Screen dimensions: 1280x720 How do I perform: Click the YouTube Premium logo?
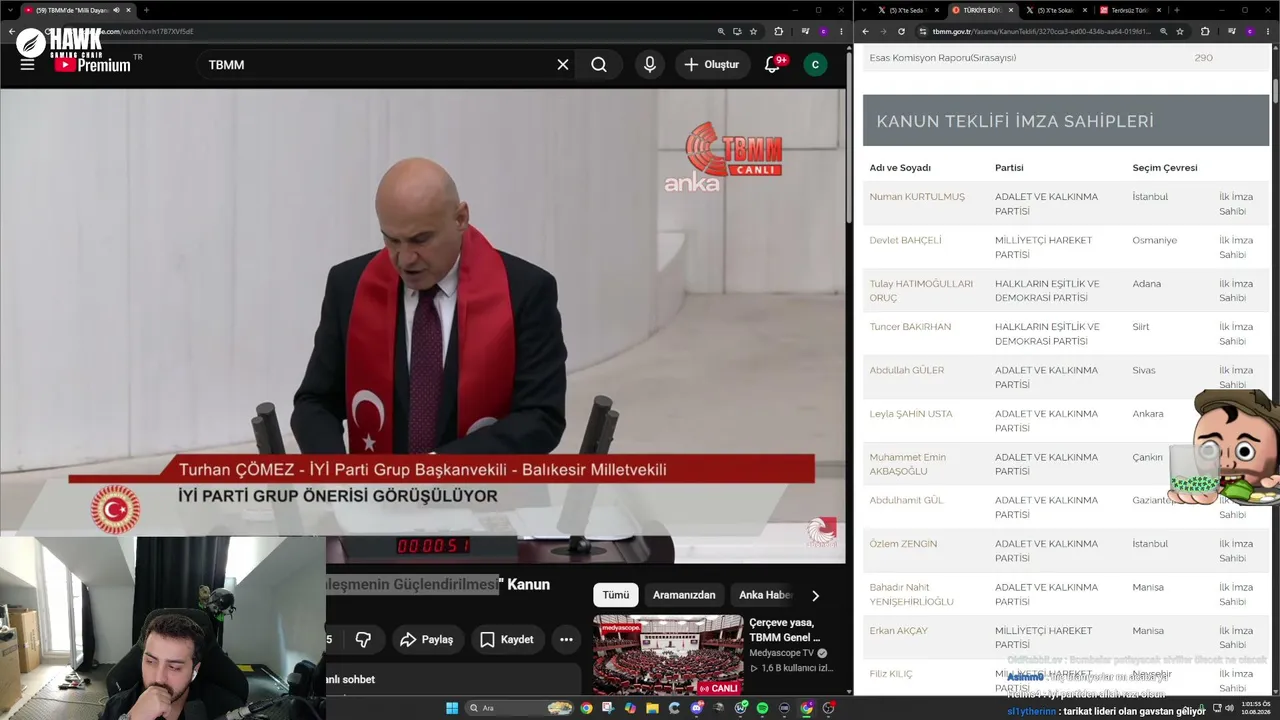[x=92, y=65]
